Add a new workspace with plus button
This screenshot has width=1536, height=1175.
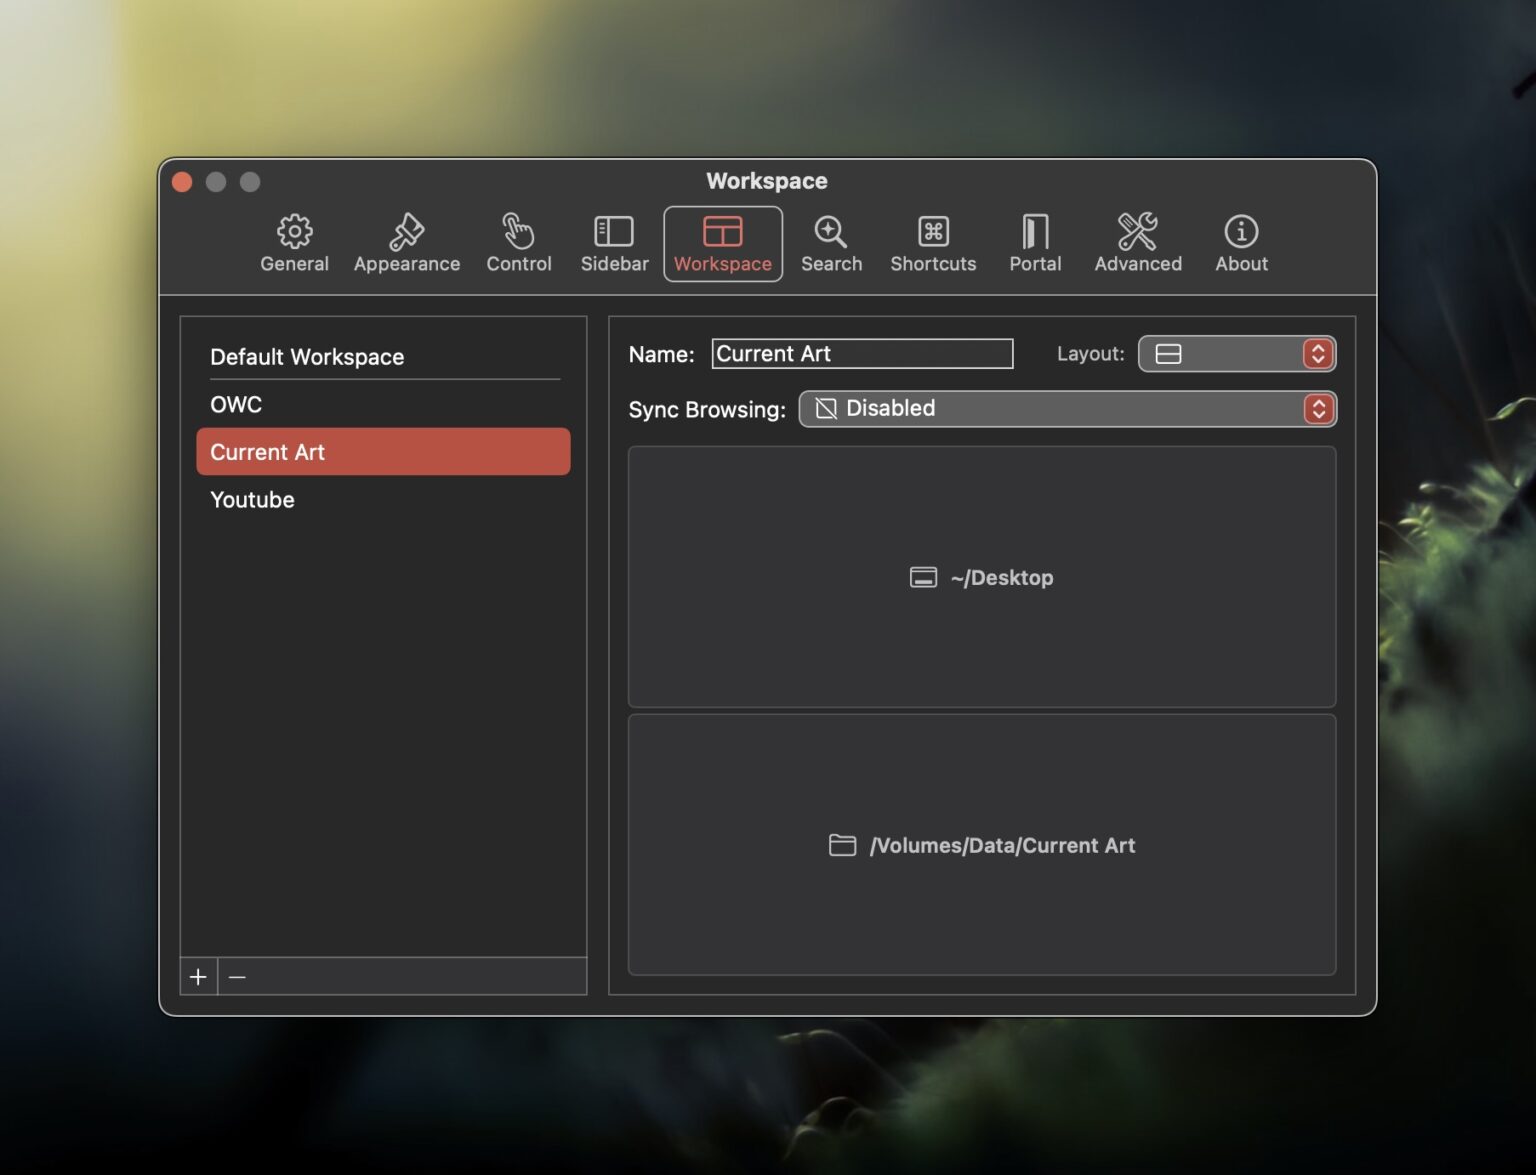[x=198, y=976]
